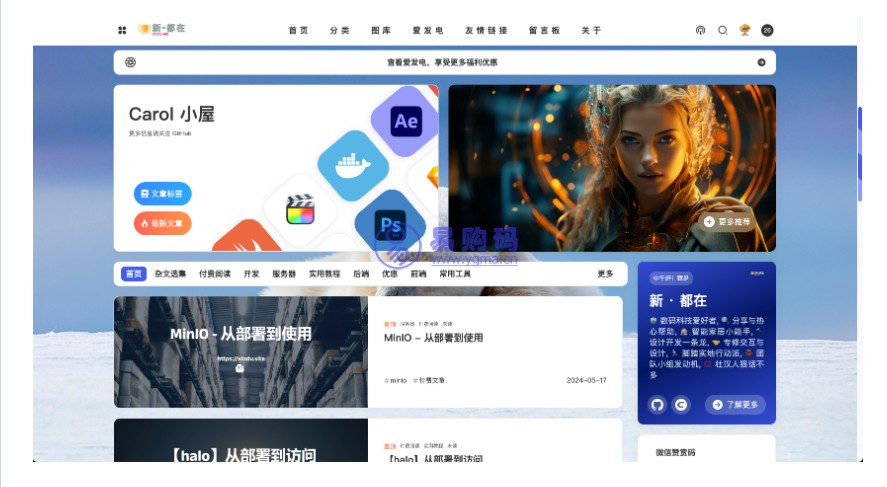Expand 更多 in the category bar

tap(605, 274)
